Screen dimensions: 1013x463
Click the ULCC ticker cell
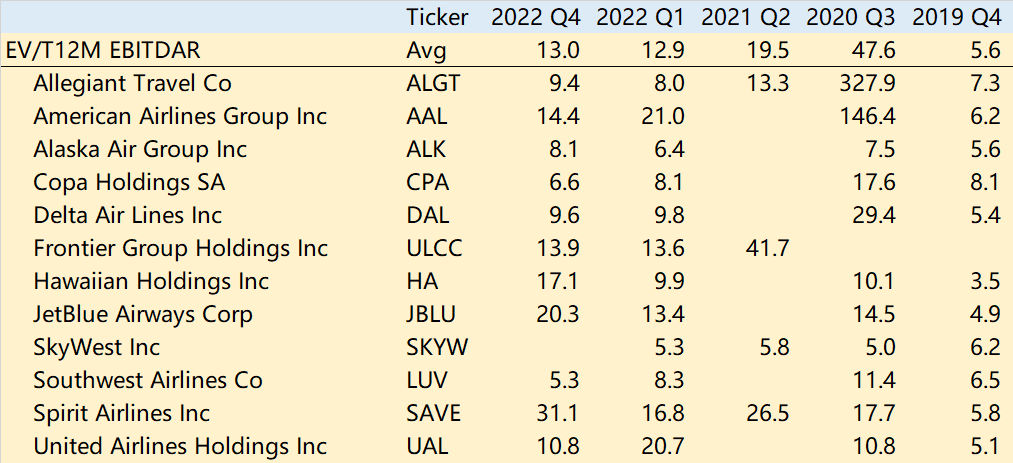435,248
